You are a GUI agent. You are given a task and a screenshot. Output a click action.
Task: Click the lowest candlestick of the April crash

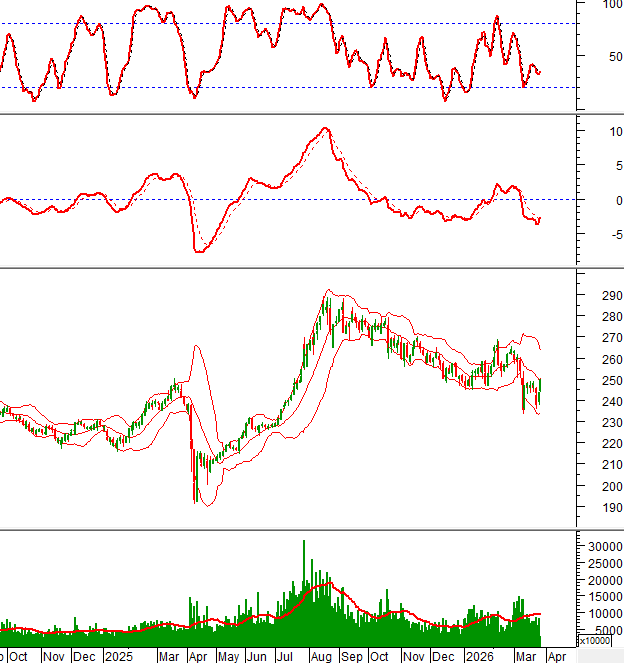[x=195, y=499]
